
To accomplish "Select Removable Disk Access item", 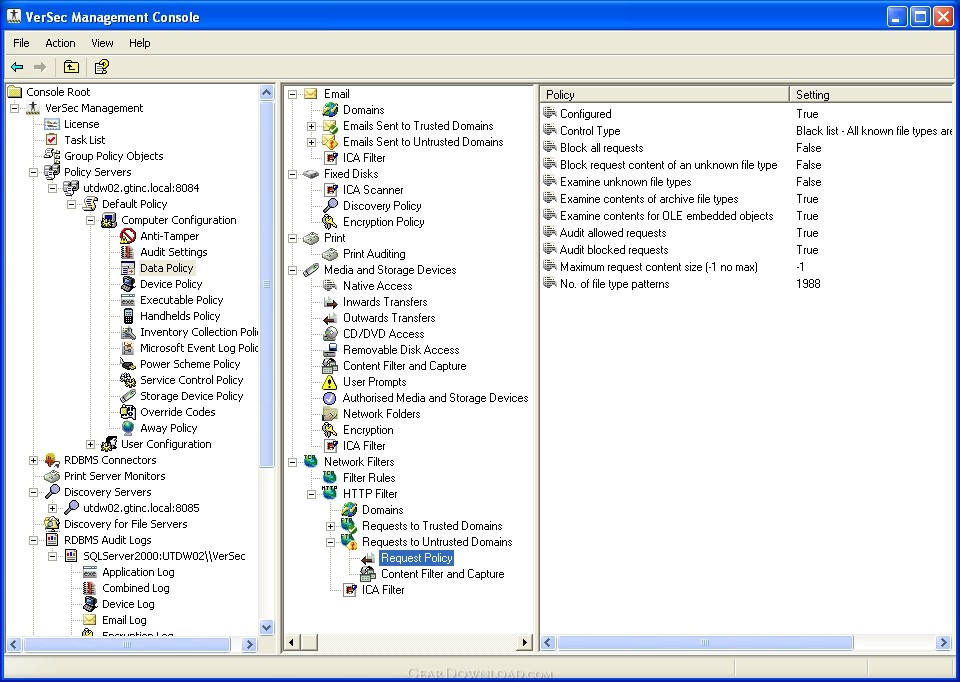I will point(401,350).
